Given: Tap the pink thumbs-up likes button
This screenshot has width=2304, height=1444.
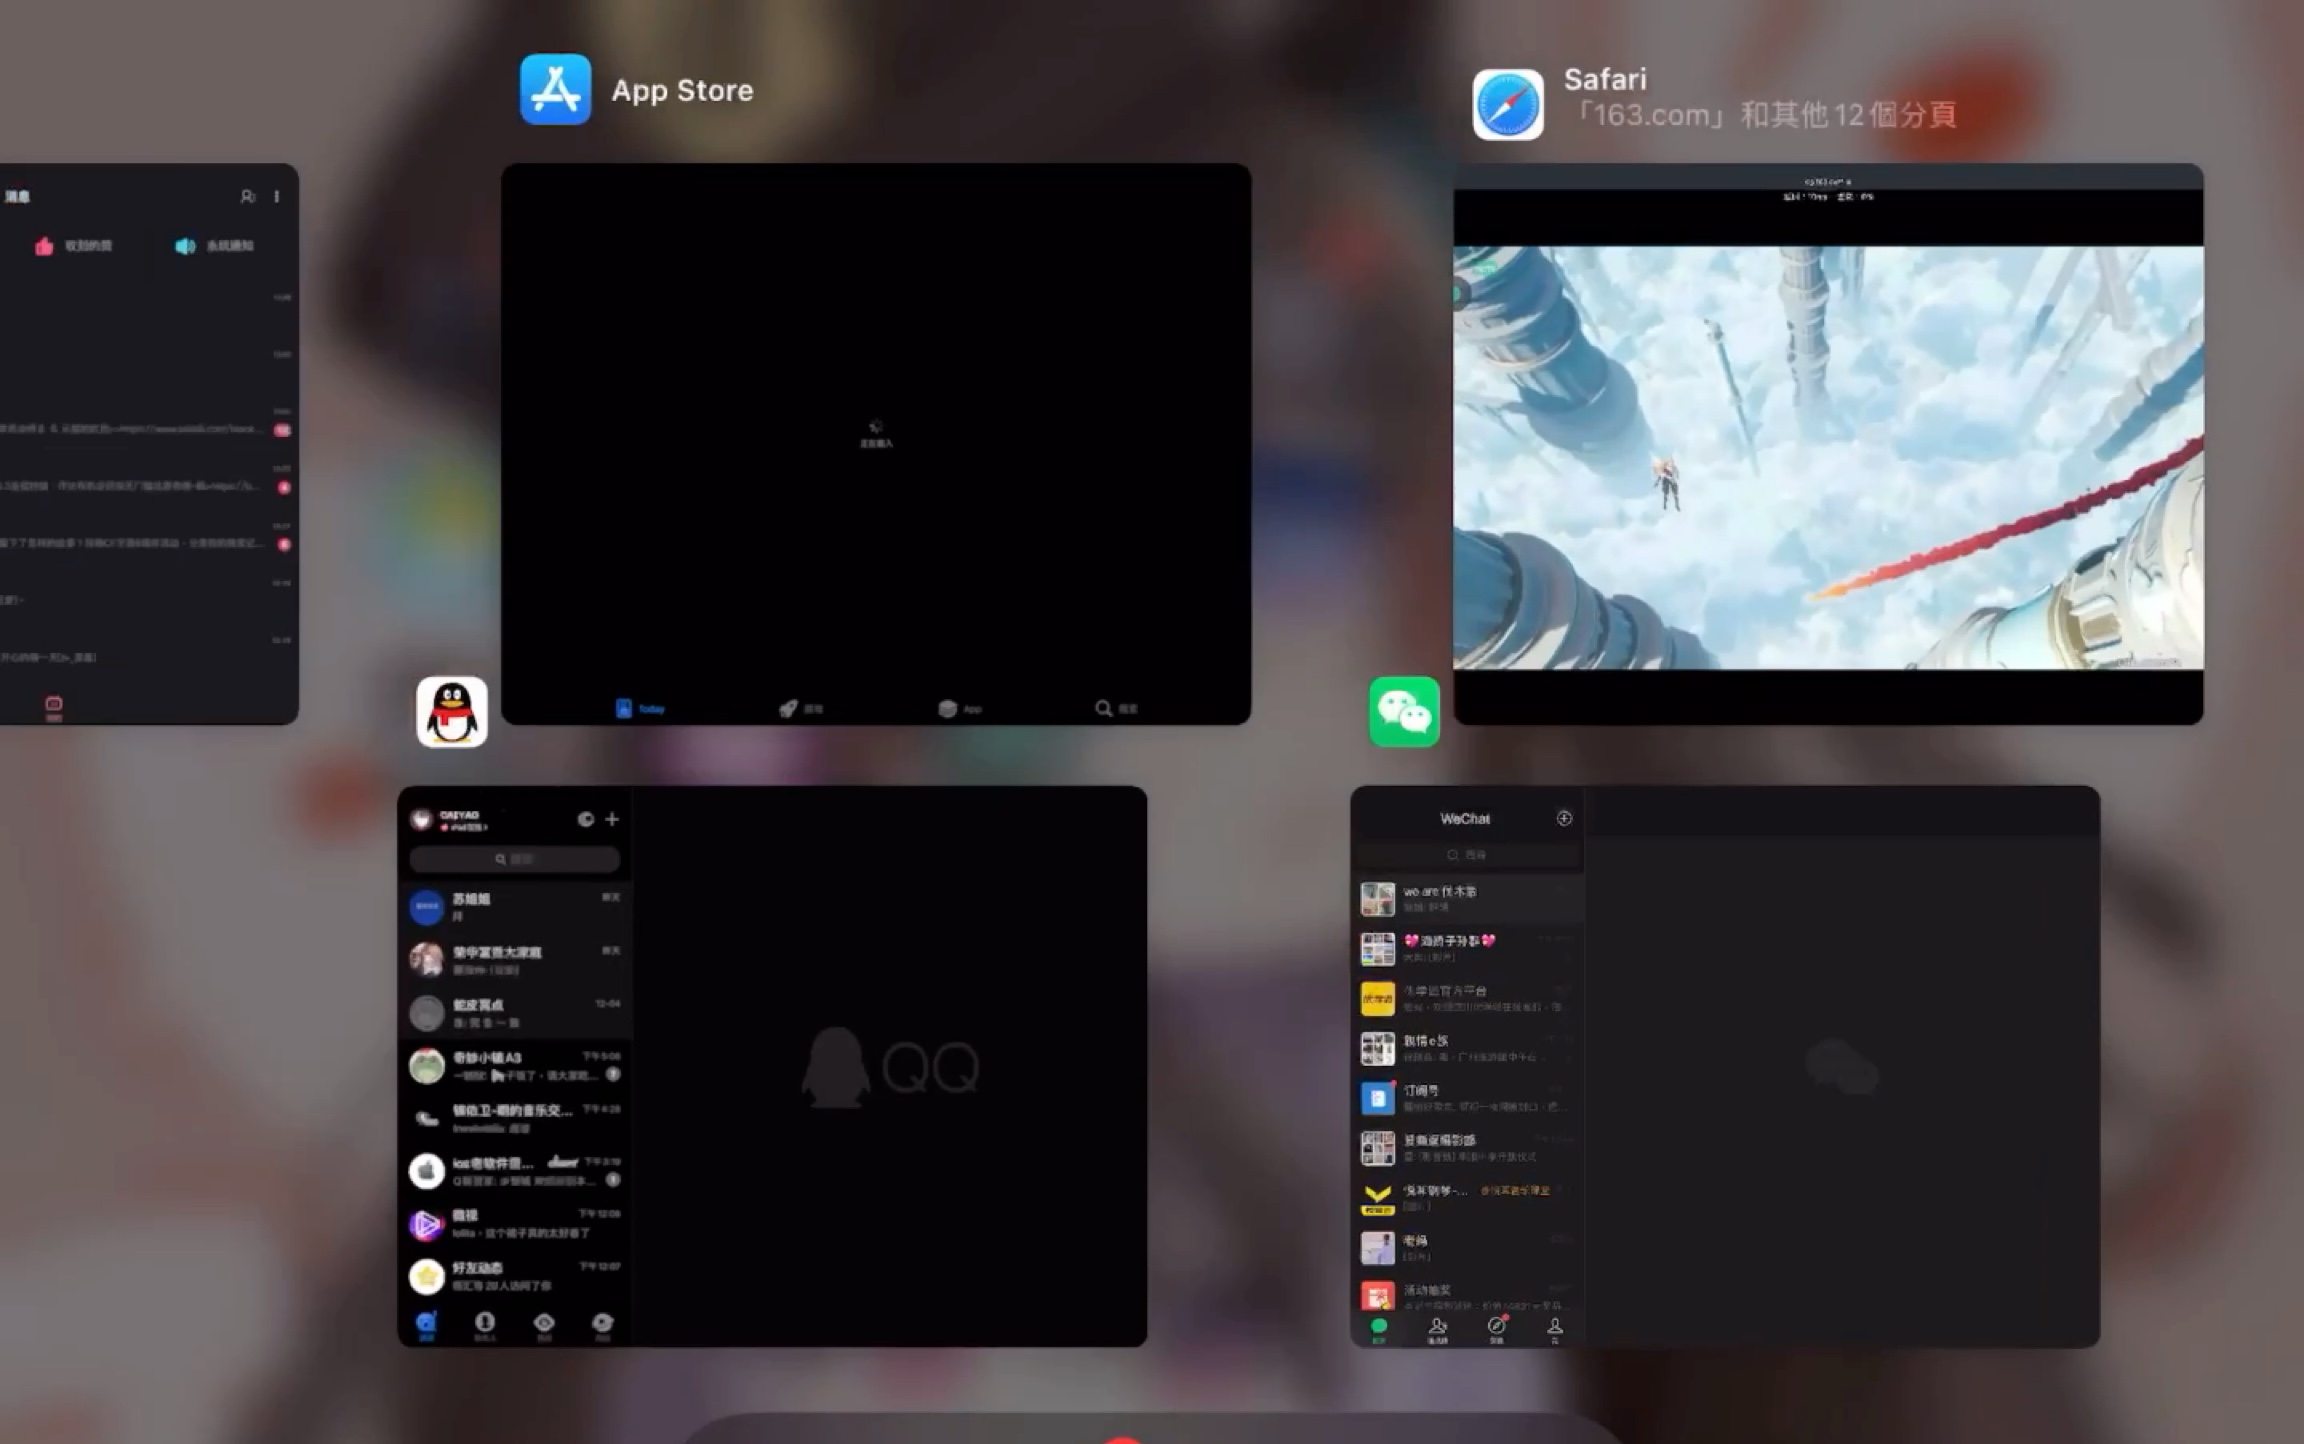Looking at the screenshot, I should pyautogui.click(x=73, y=246).
